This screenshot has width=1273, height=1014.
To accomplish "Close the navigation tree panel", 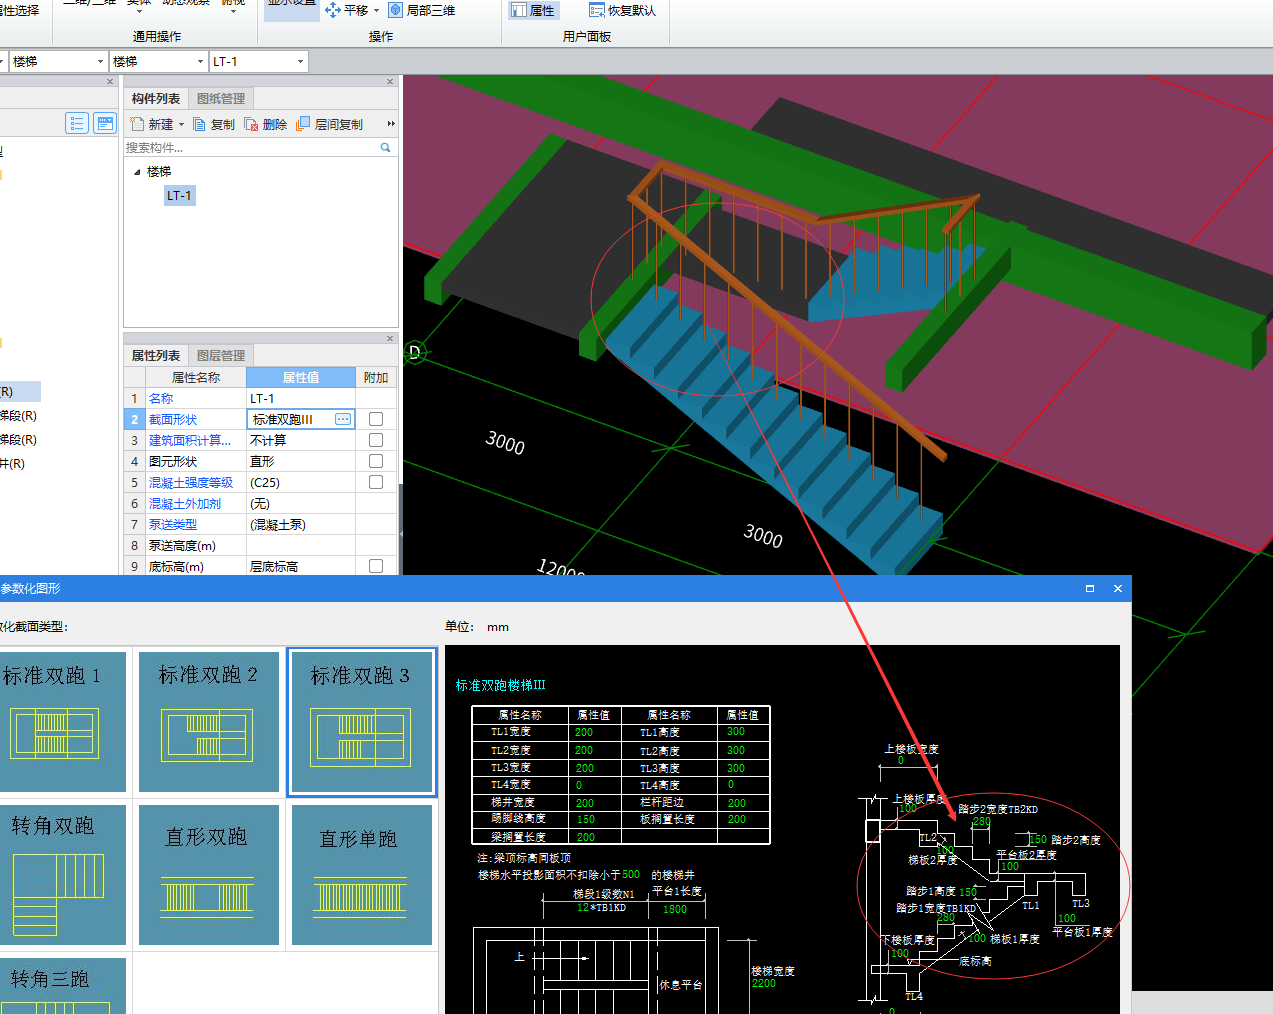I will [x=109, y=82].
